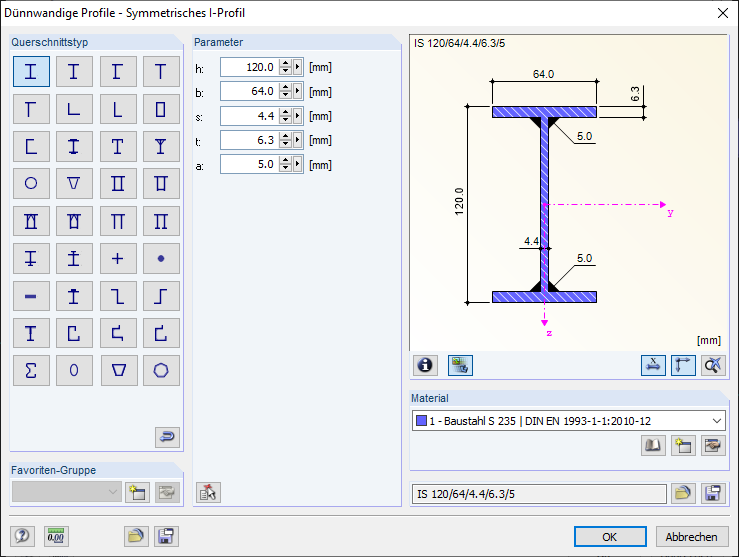Toggle principal axes display in preview

click(683, 365)
